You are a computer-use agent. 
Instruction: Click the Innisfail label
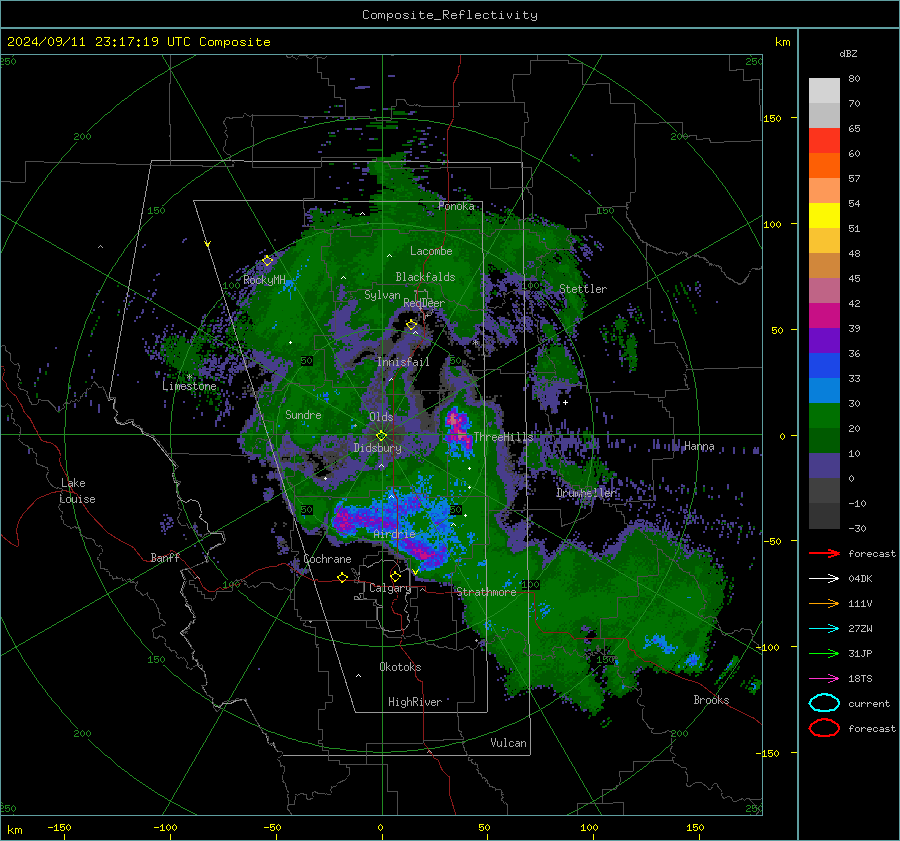point(403,362)
